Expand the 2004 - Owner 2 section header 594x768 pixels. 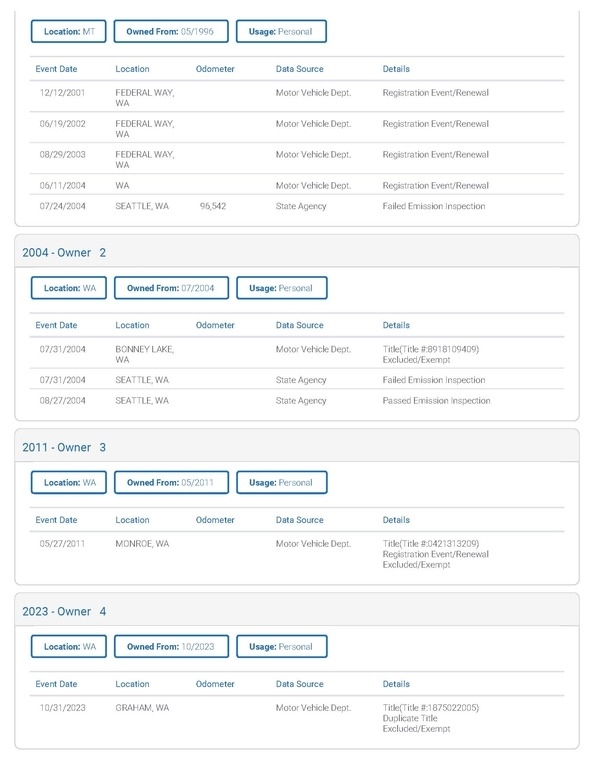pos(297,252)
